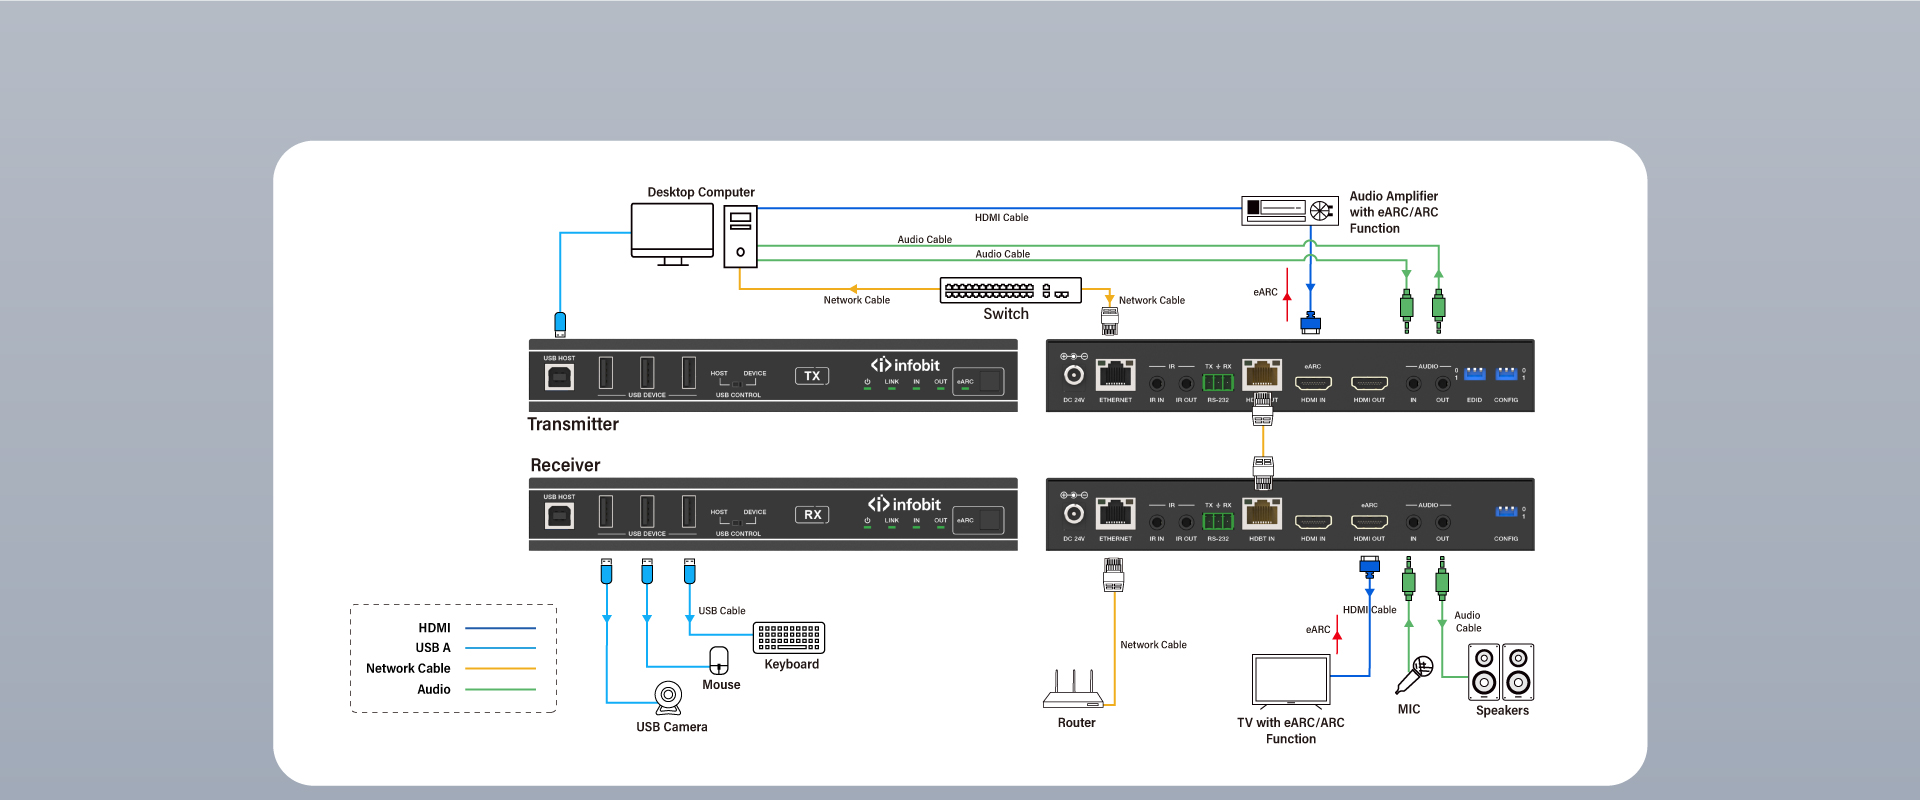Click the 'Desktop Computer' label
1920x800 pixels.
click(701, 192)
